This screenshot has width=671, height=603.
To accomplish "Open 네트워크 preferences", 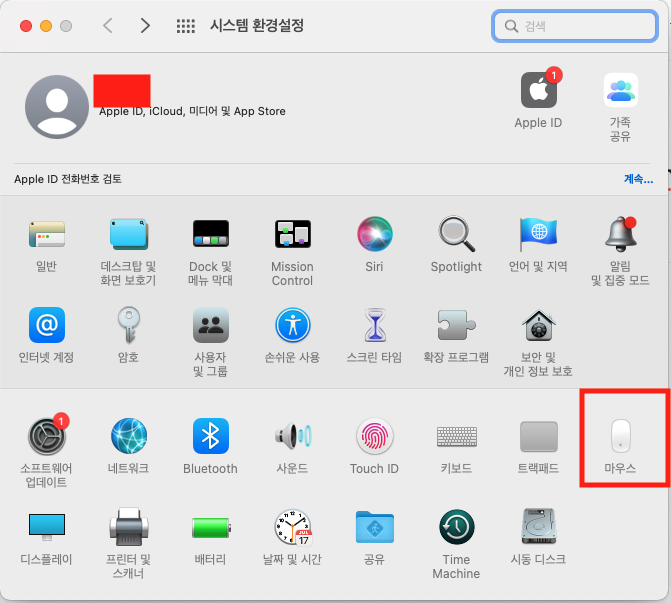I will 128,436.
